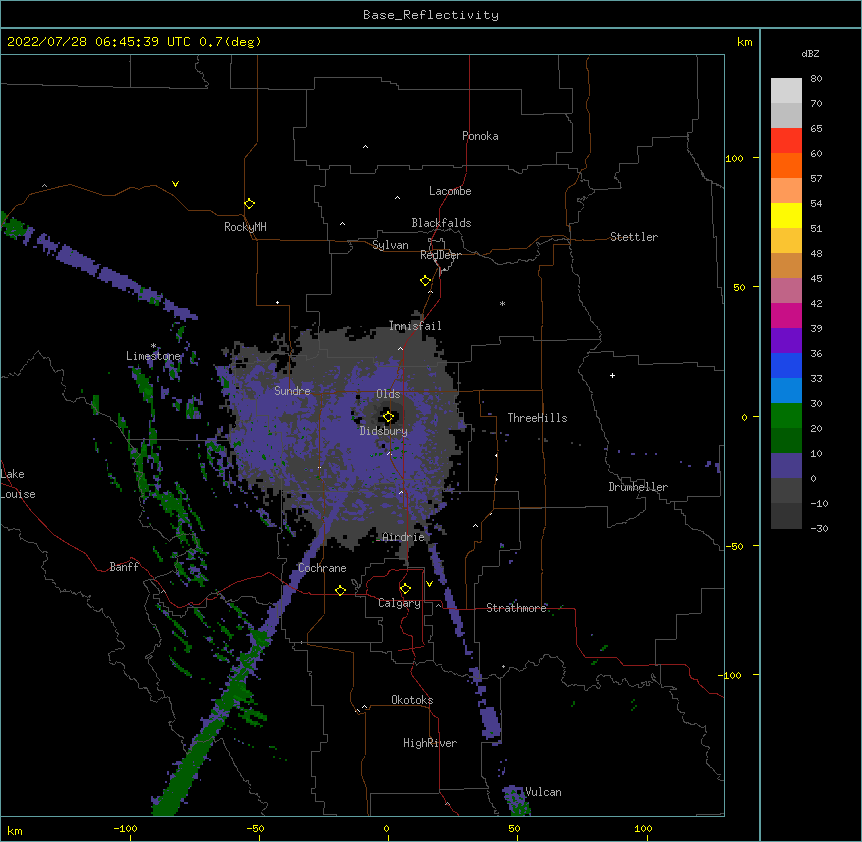
Task: Click the yellow diamond marker above Calgary label
Action: point(405,589)
